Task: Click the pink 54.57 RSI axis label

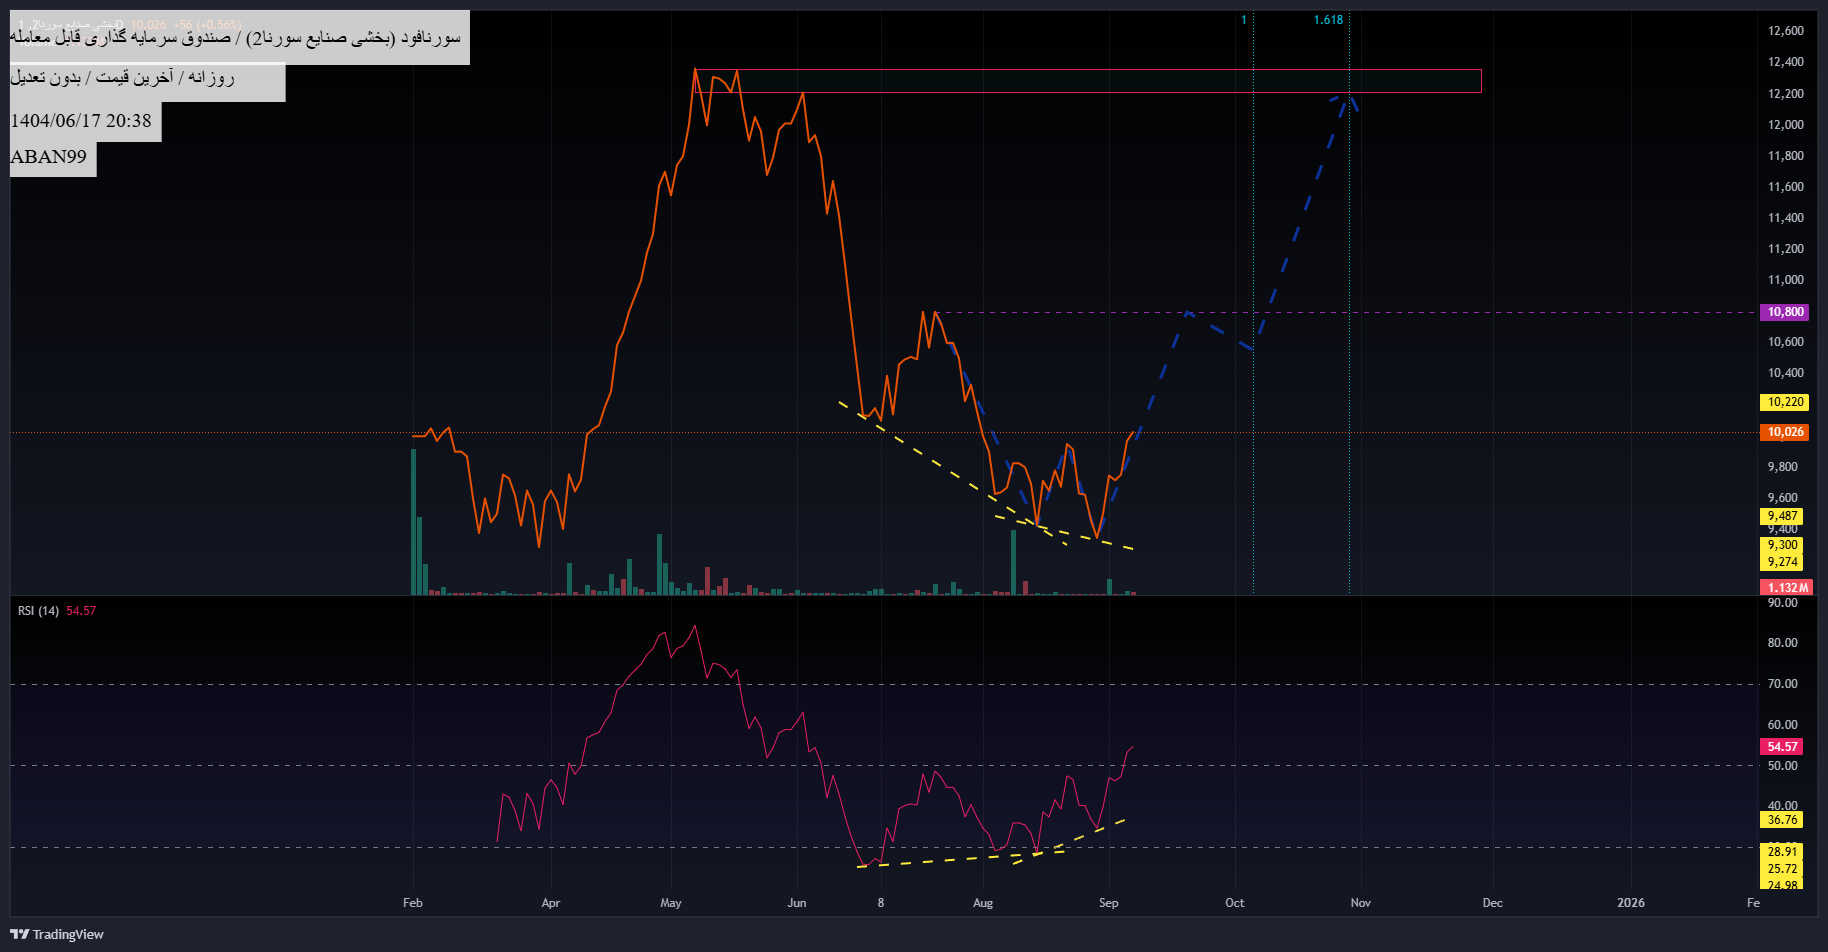Action: pyautogui.click(x=1781, y=747)
